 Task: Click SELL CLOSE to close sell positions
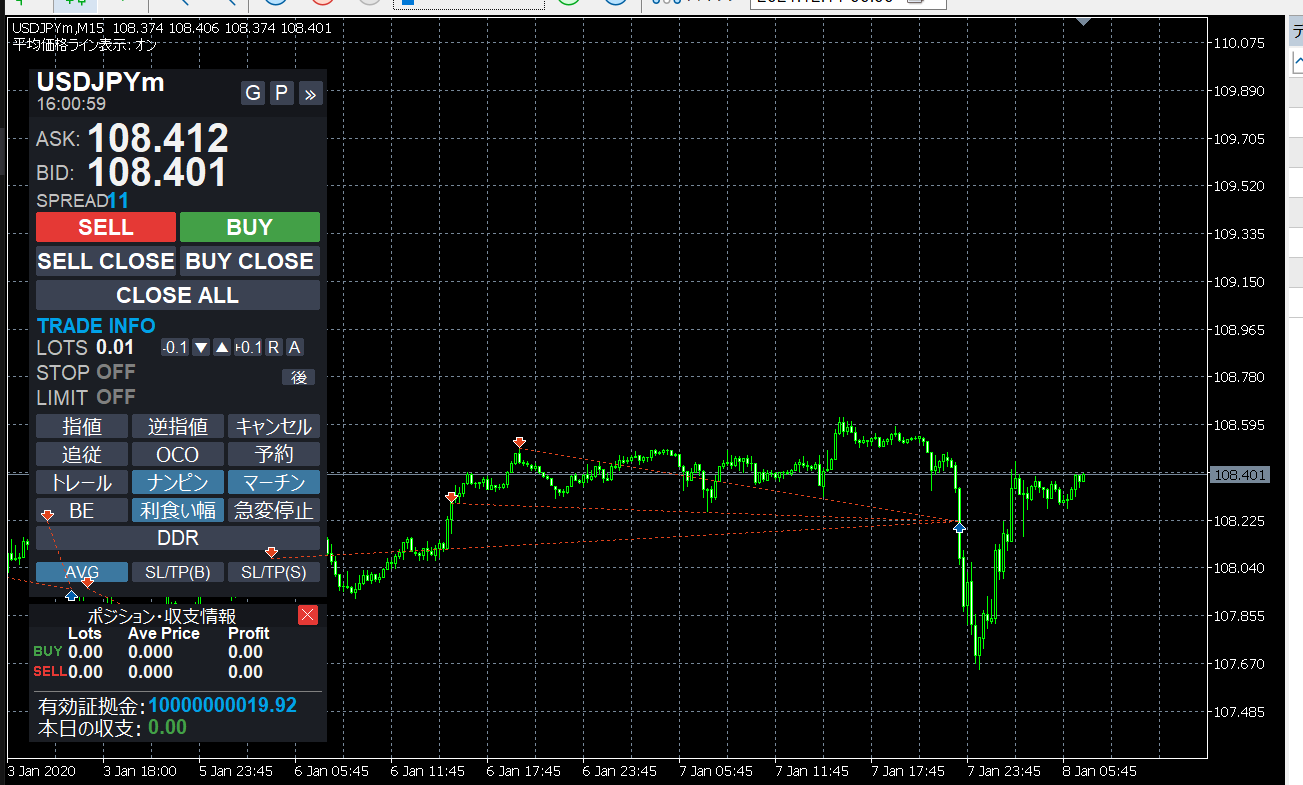[x=106, y=261]
